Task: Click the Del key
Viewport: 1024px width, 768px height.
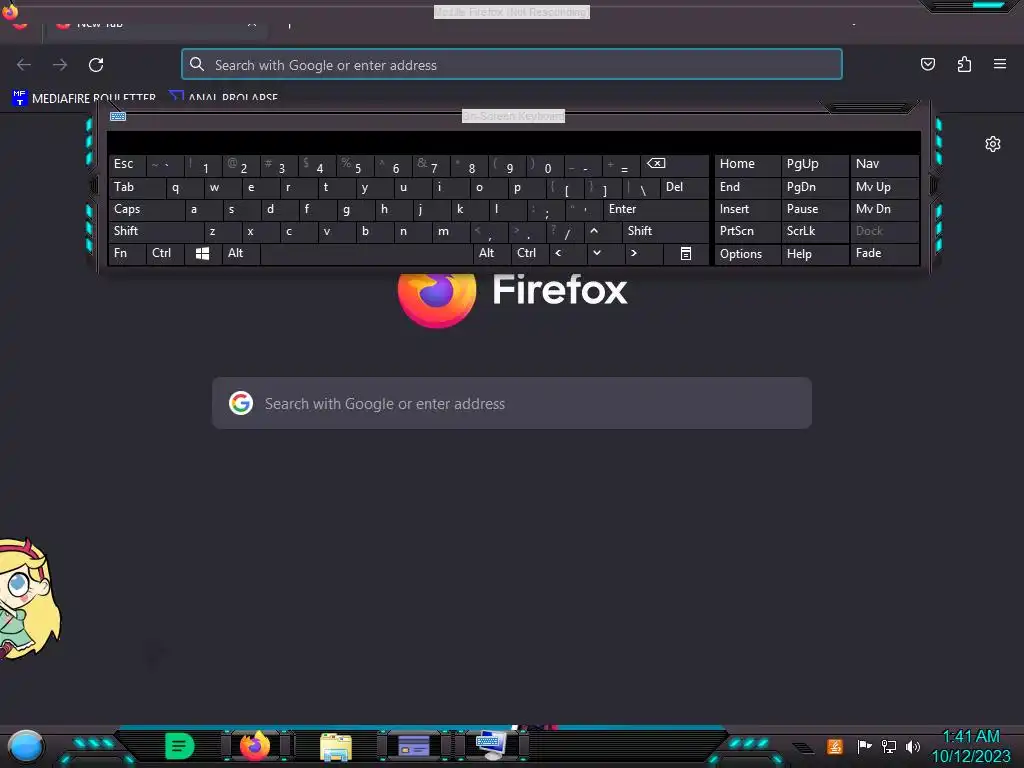Action: click(684, 188)
